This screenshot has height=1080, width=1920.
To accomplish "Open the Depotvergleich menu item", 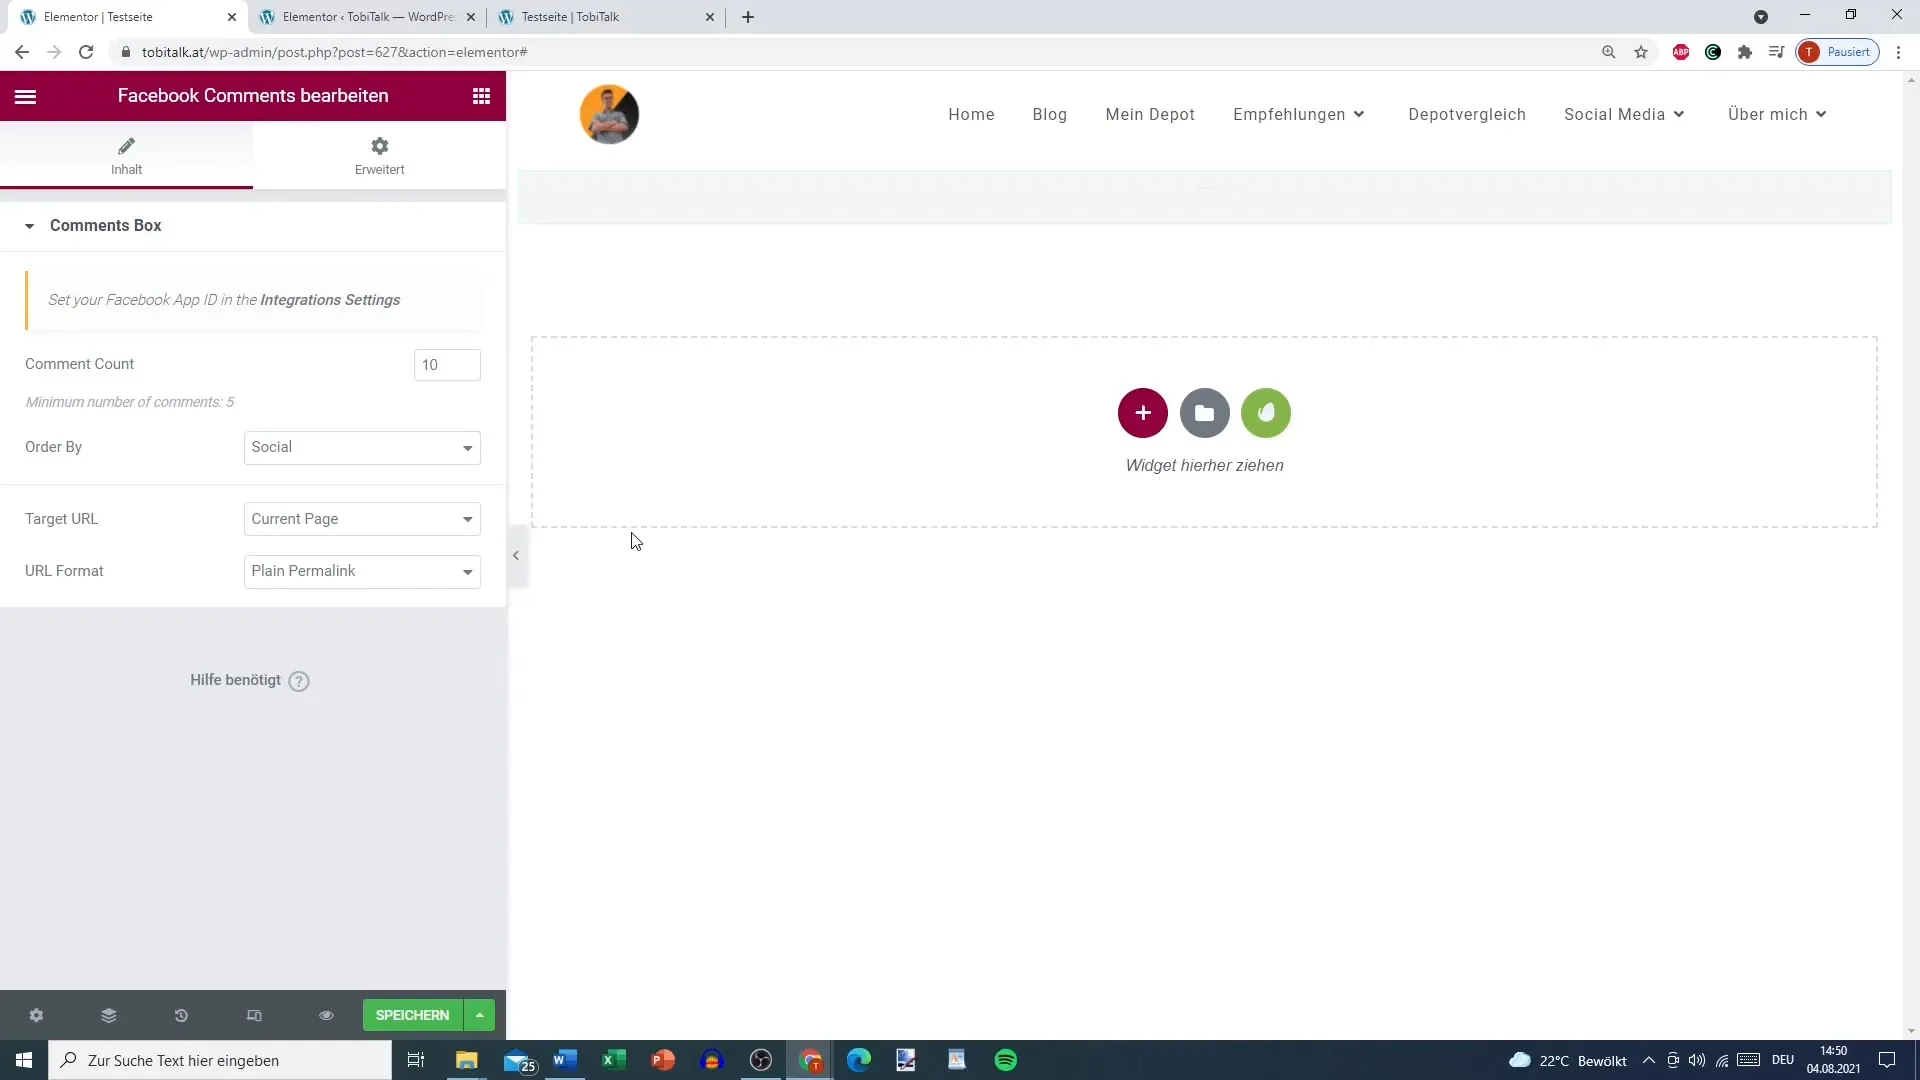I will (x=1467, y=114).
